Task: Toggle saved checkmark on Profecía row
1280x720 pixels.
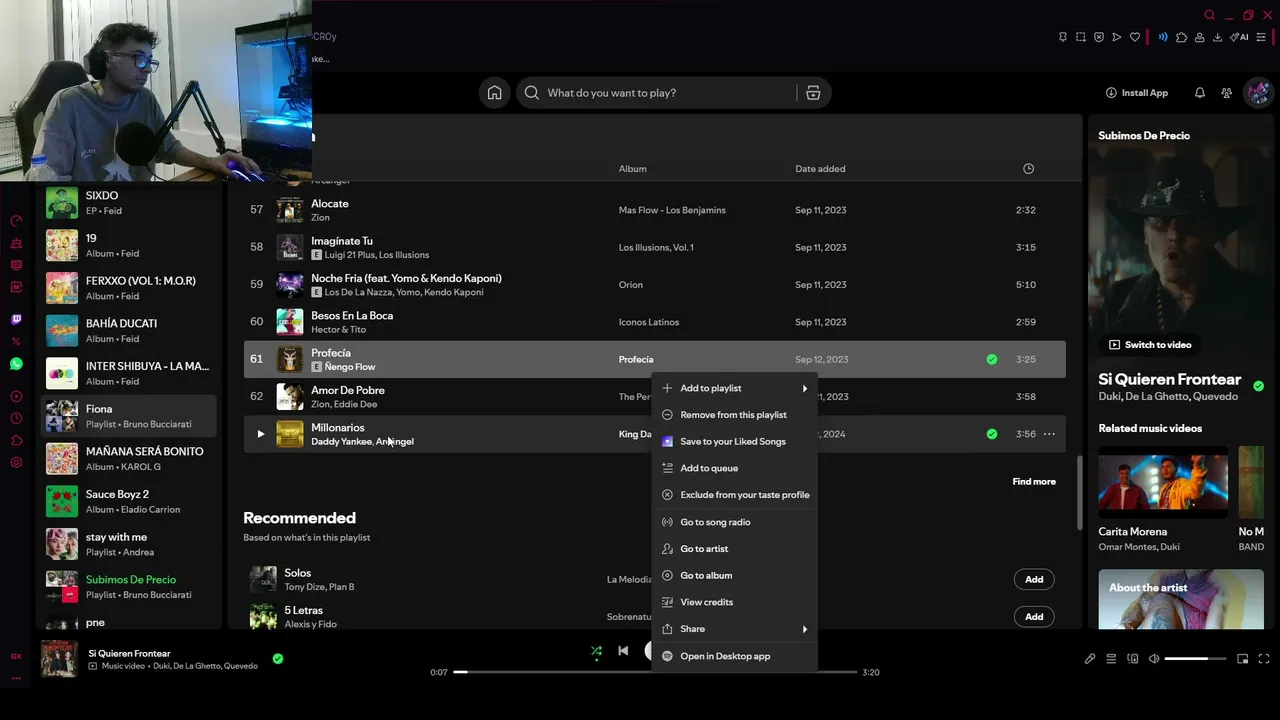Action: [992, 359]
